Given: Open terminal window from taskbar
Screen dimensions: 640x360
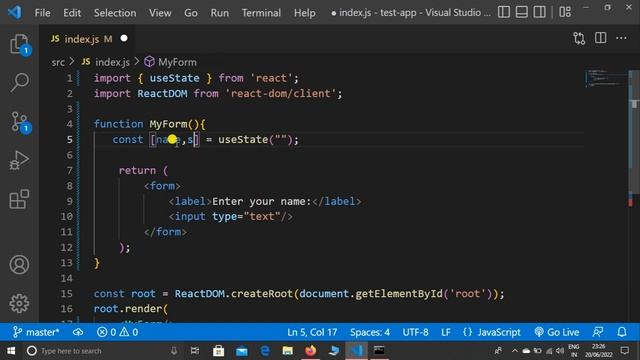Looking at the screenshot, I should (379, 351).
